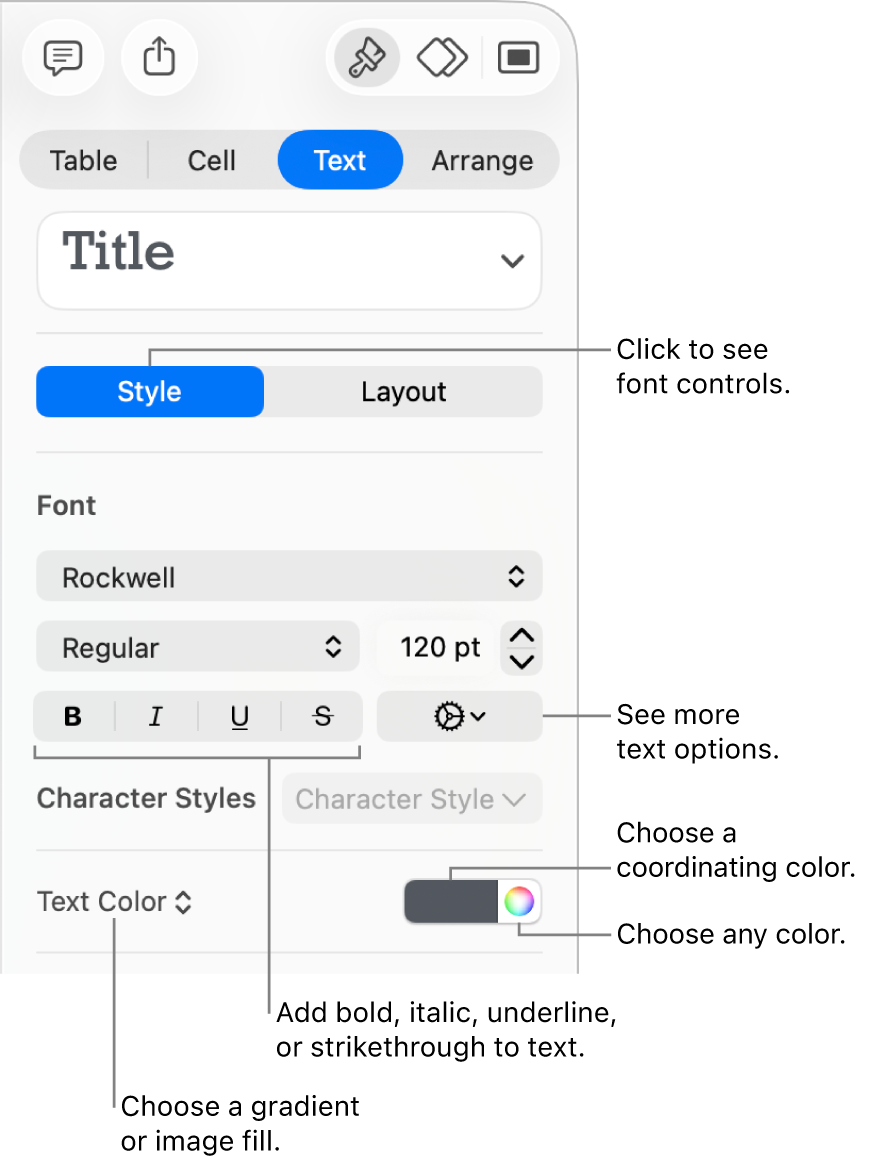
Task: Open the Title paragraph style dropdown
Action: click(289, 260)
